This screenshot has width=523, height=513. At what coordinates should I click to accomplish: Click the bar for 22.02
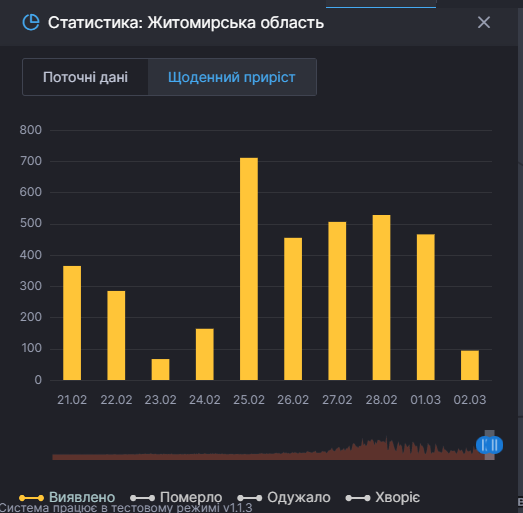click(x=116, y=335)
